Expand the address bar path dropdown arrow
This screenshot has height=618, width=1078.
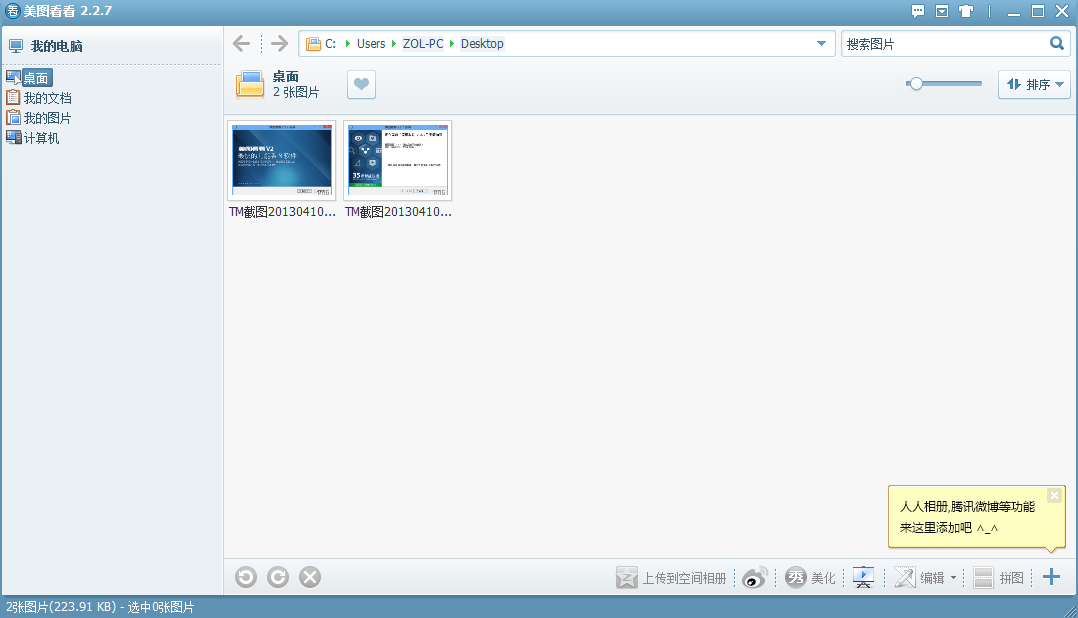tap(821, 43)
